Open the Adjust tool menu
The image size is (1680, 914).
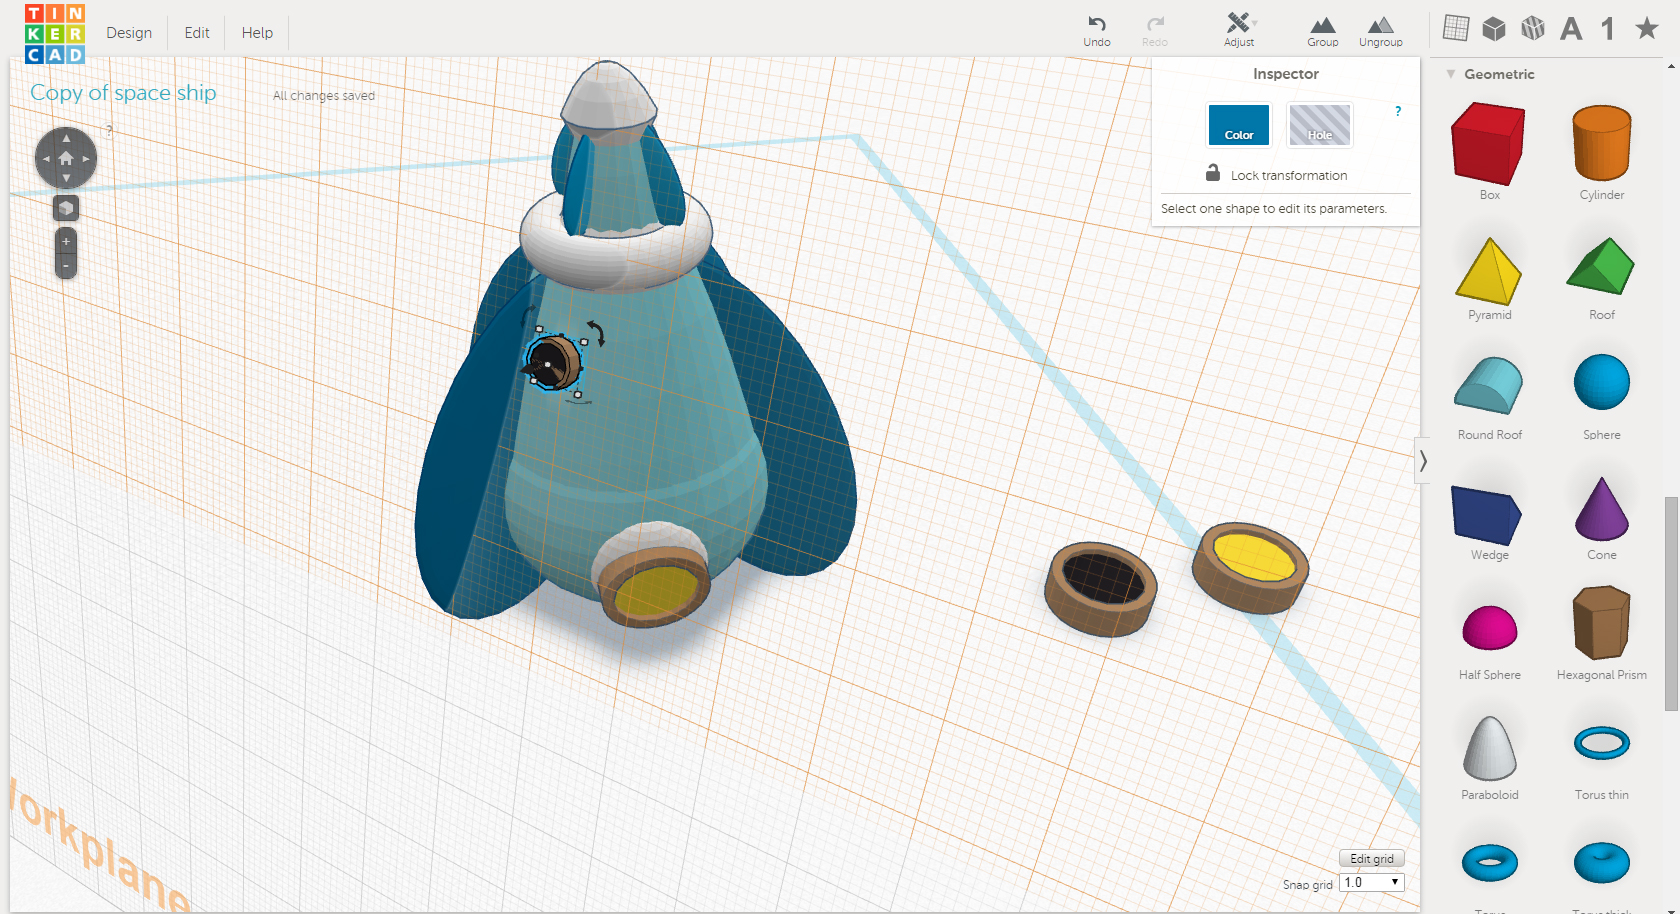pos(1240,30)
